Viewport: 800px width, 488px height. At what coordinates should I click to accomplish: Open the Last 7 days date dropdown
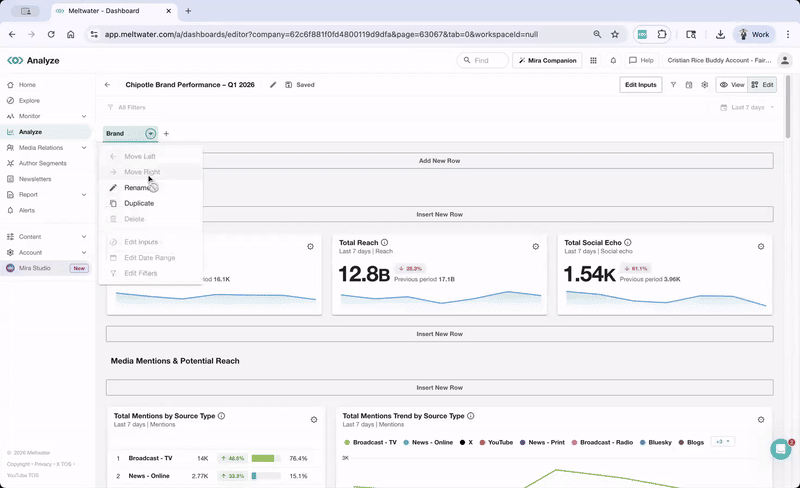[747, 107]
